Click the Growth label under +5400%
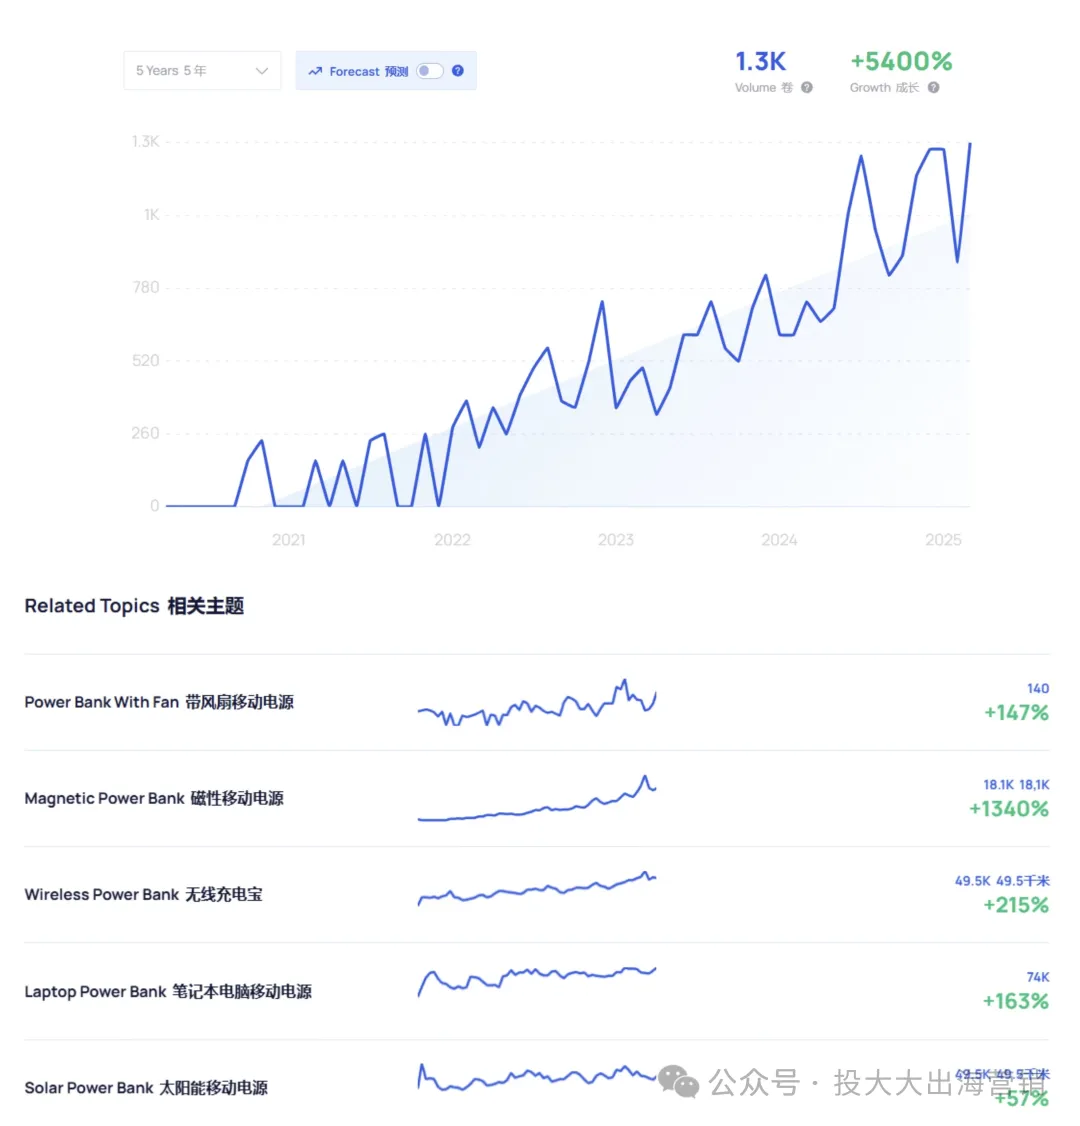 885,88
